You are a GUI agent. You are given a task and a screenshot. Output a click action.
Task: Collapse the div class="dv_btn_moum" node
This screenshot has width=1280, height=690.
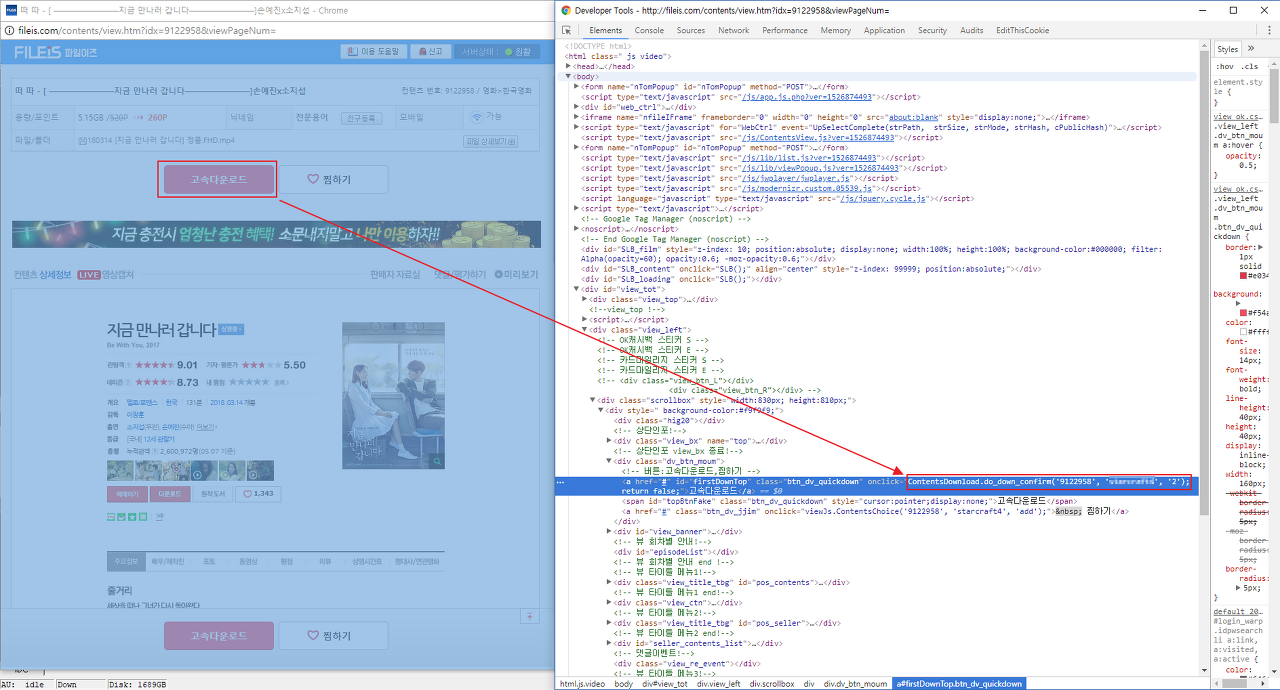coord(609,460)
